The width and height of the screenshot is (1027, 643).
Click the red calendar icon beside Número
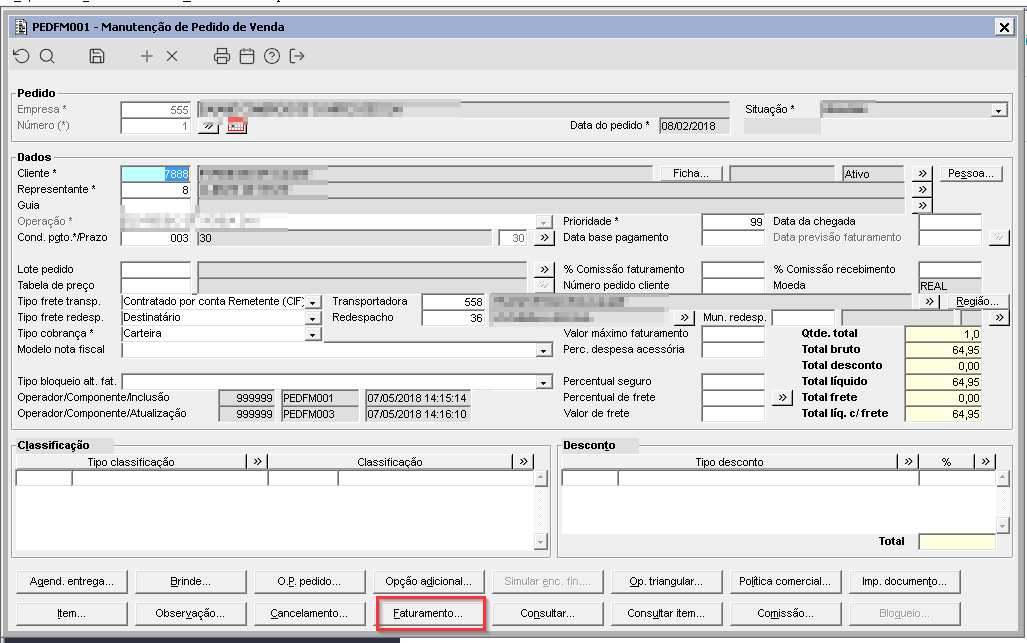click(236, 126)
